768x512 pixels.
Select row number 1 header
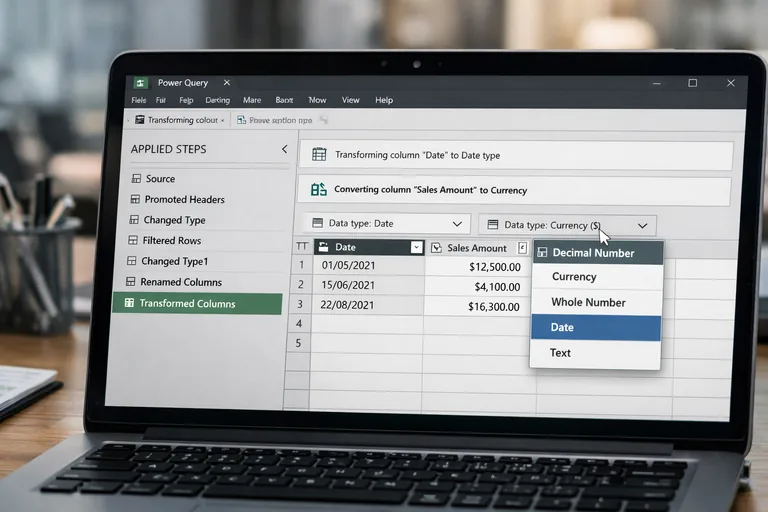pyautogui.click(x=302, y=265)
